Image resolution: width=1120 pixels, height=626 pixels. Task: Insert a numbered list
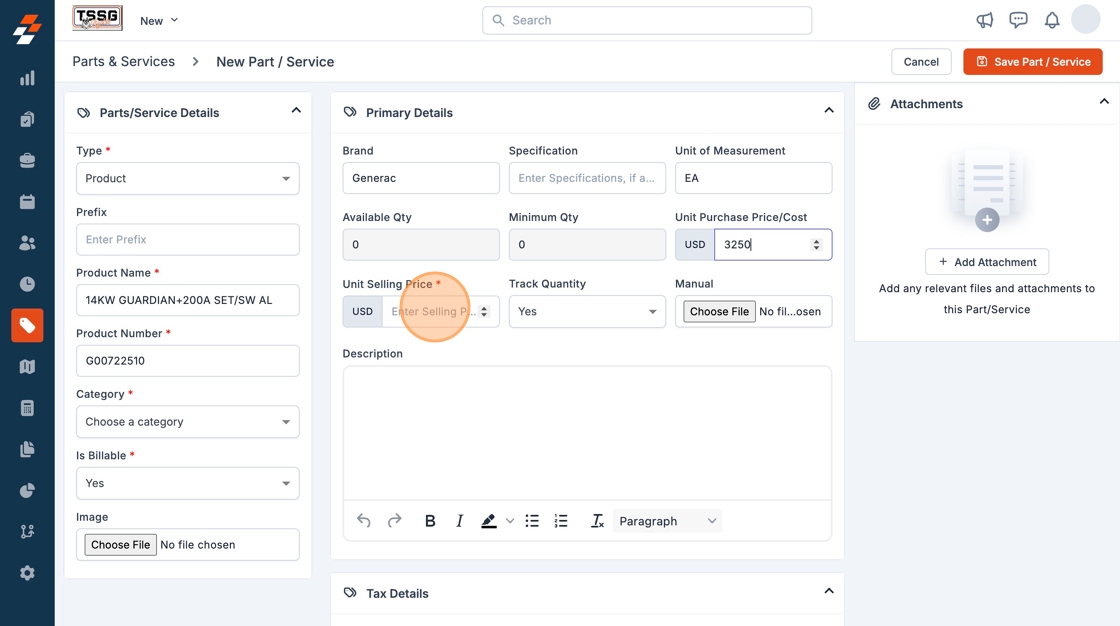[x=561, y=521]
